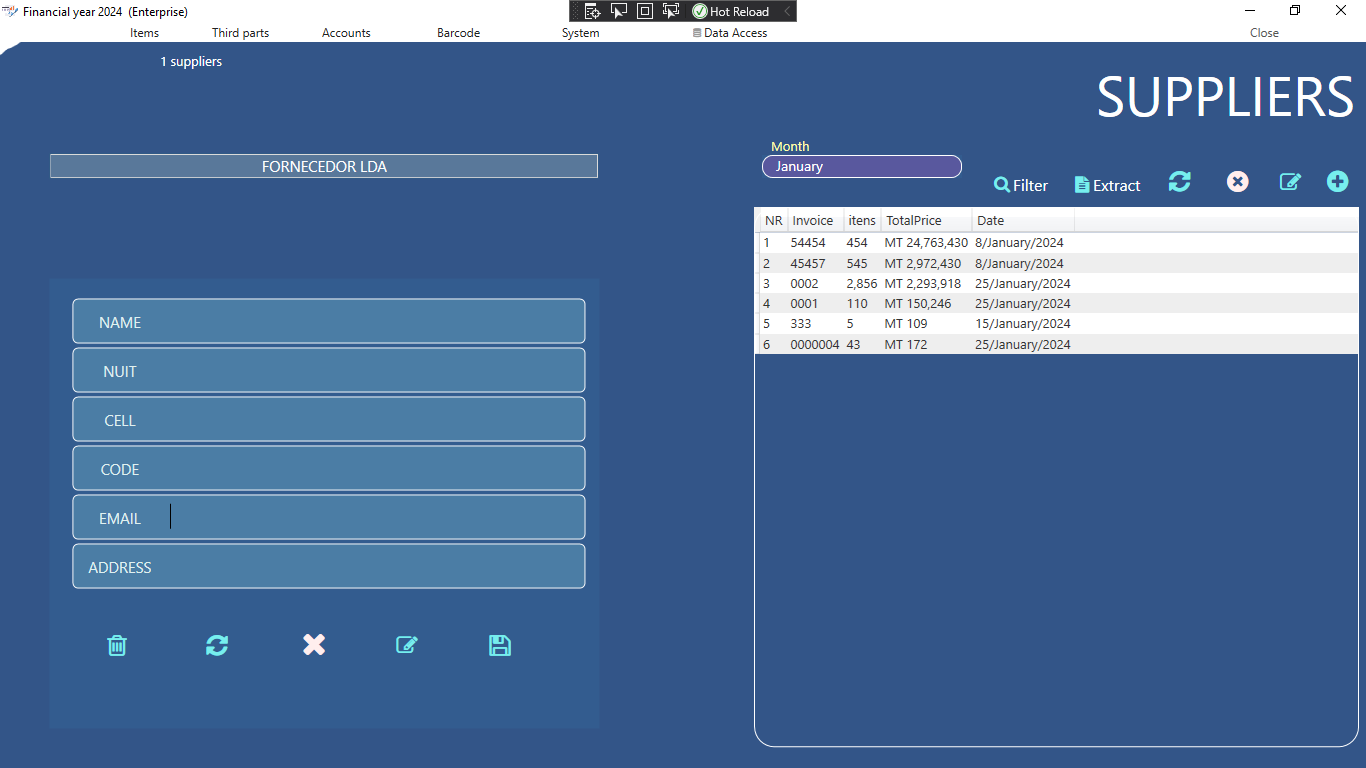Click the circled X icon above invoice table
The image size is (1366, 768).
[1238, 182]
